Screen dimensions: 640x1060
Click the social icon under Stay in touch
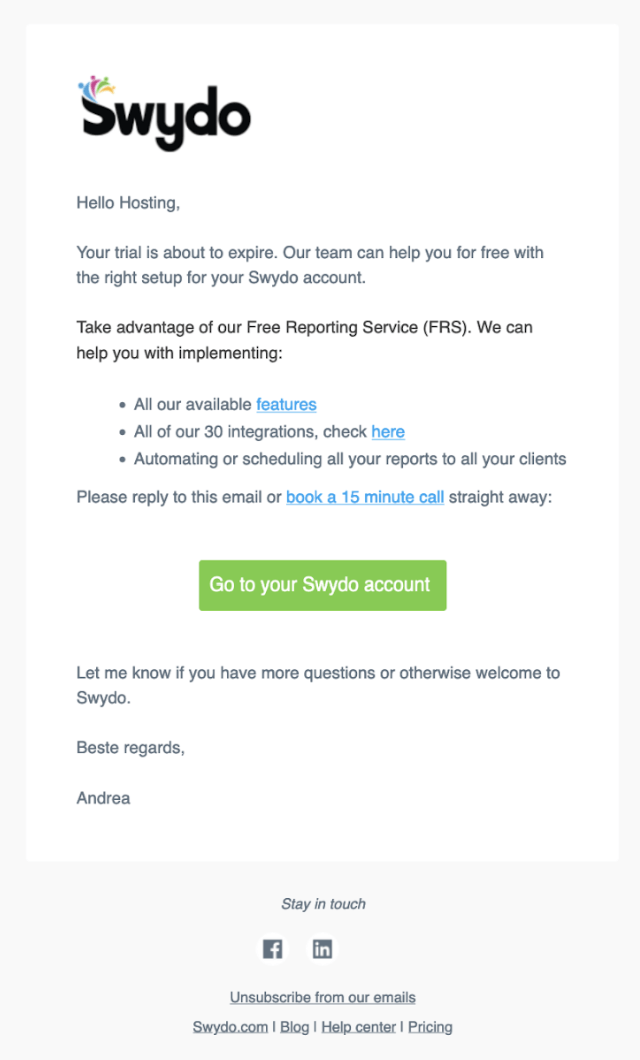coord(272,948)
